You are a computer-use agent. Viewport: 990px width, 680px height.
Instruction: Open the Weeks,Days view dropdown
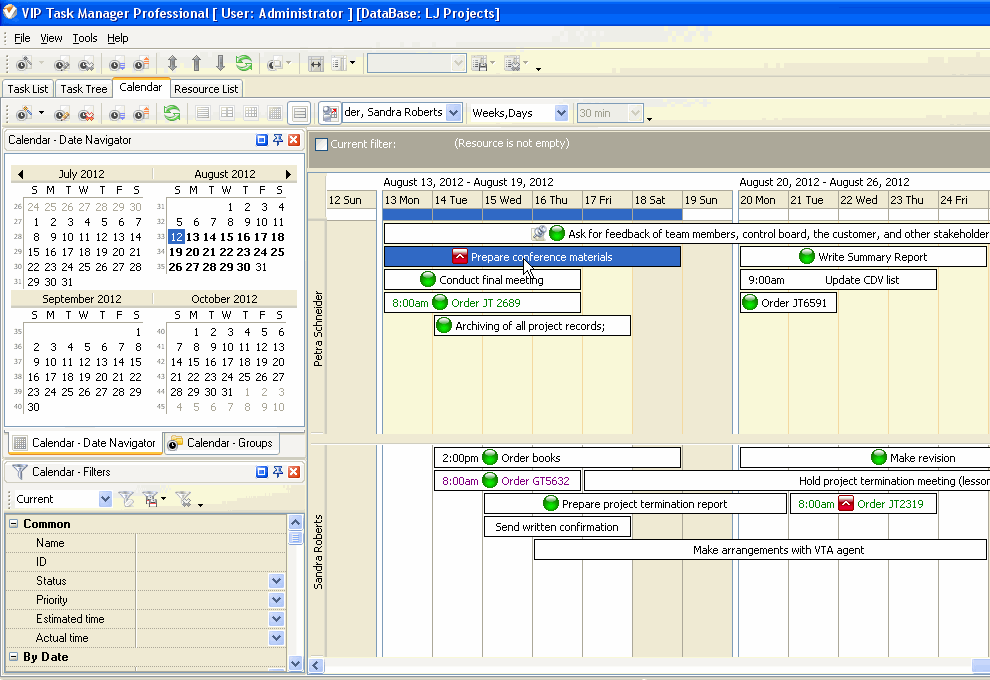click(x=560, y=113)
